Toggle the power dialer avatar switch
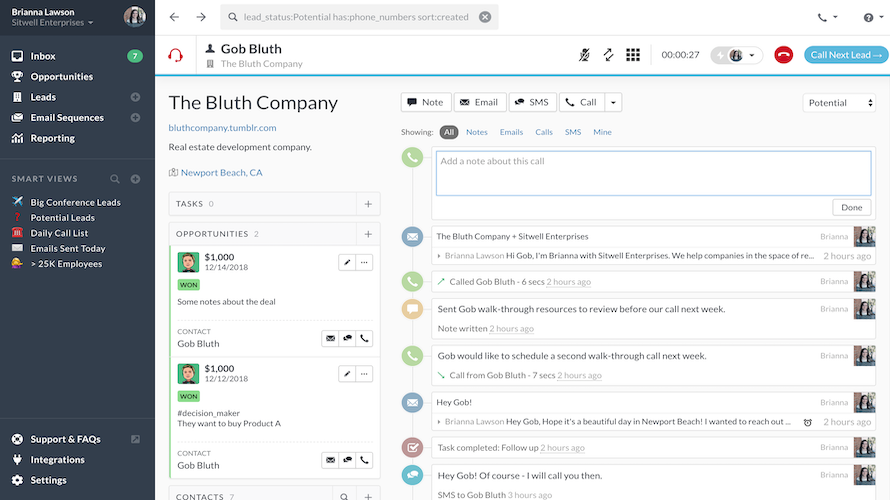Image resolution: width=890 pixels, height=500 pixels. (x=735, y=56)
